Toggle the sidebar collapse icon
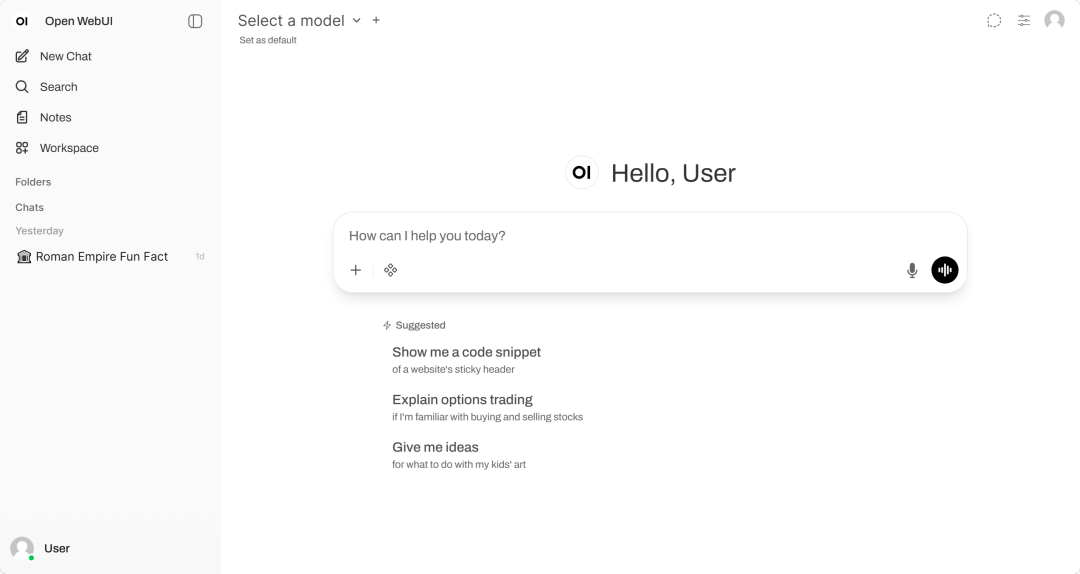Screen dimensions: 1080x574 pos(195,21)
